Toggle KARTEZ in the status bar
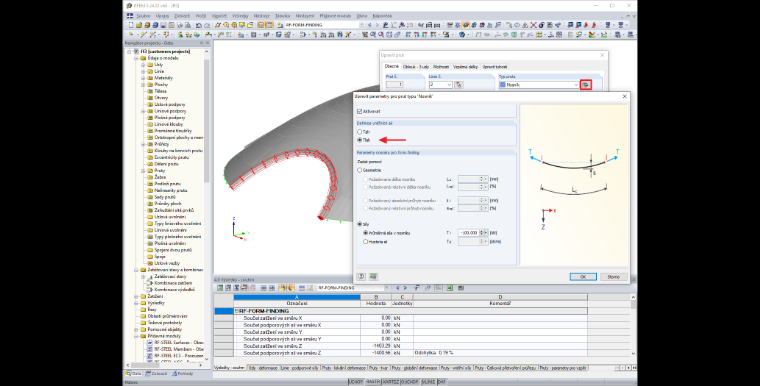 391,382
